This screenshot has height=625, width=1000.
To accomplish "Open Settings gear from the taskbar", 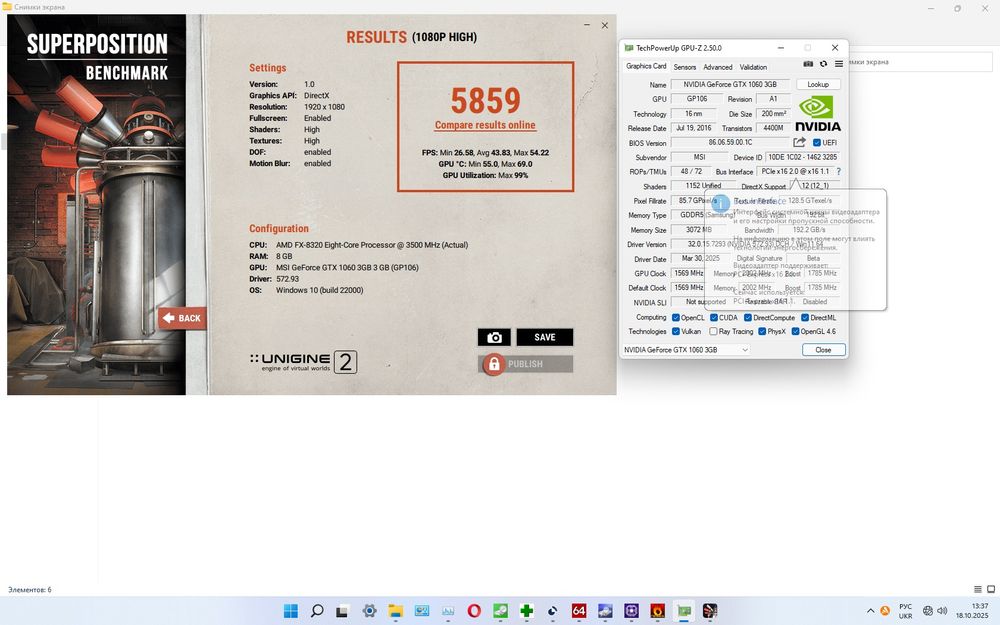I will tap(369, 610).
